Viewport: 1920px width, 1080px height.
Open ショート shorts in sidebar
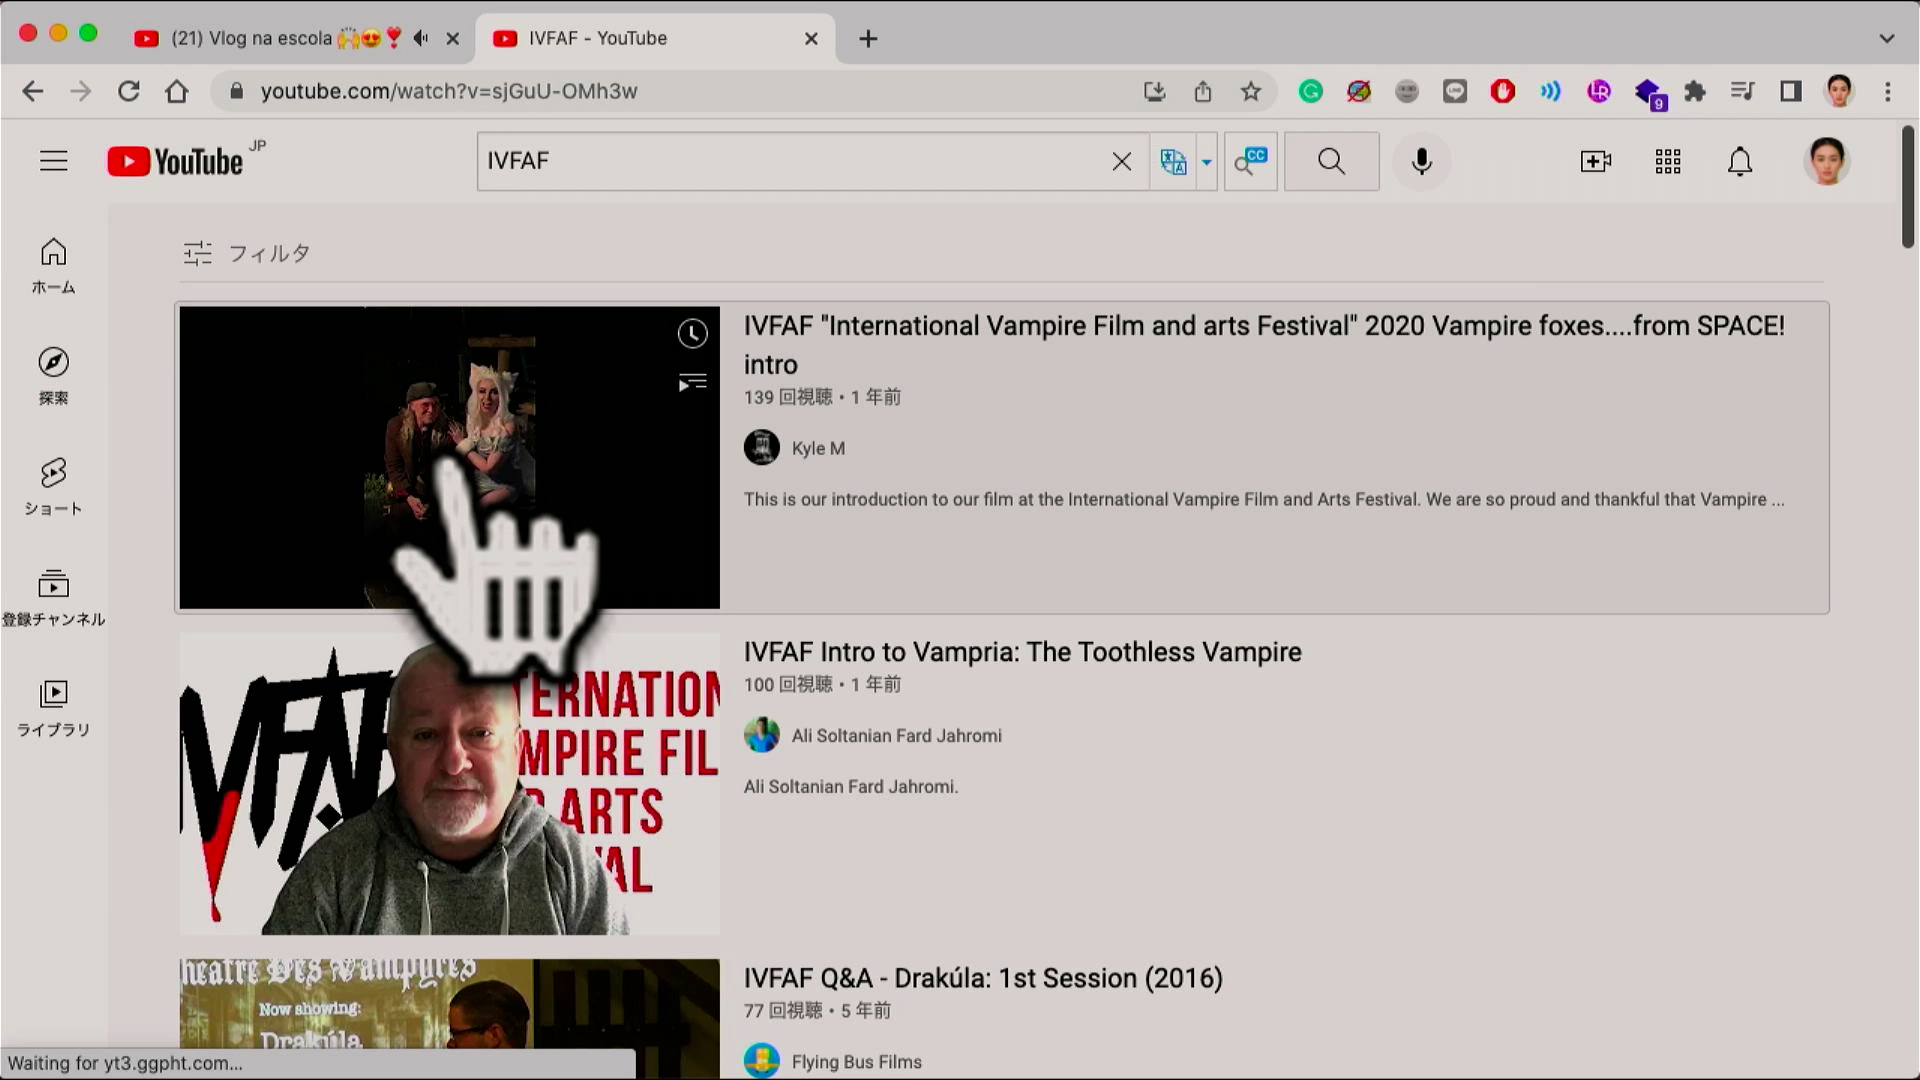click(53, 487)
